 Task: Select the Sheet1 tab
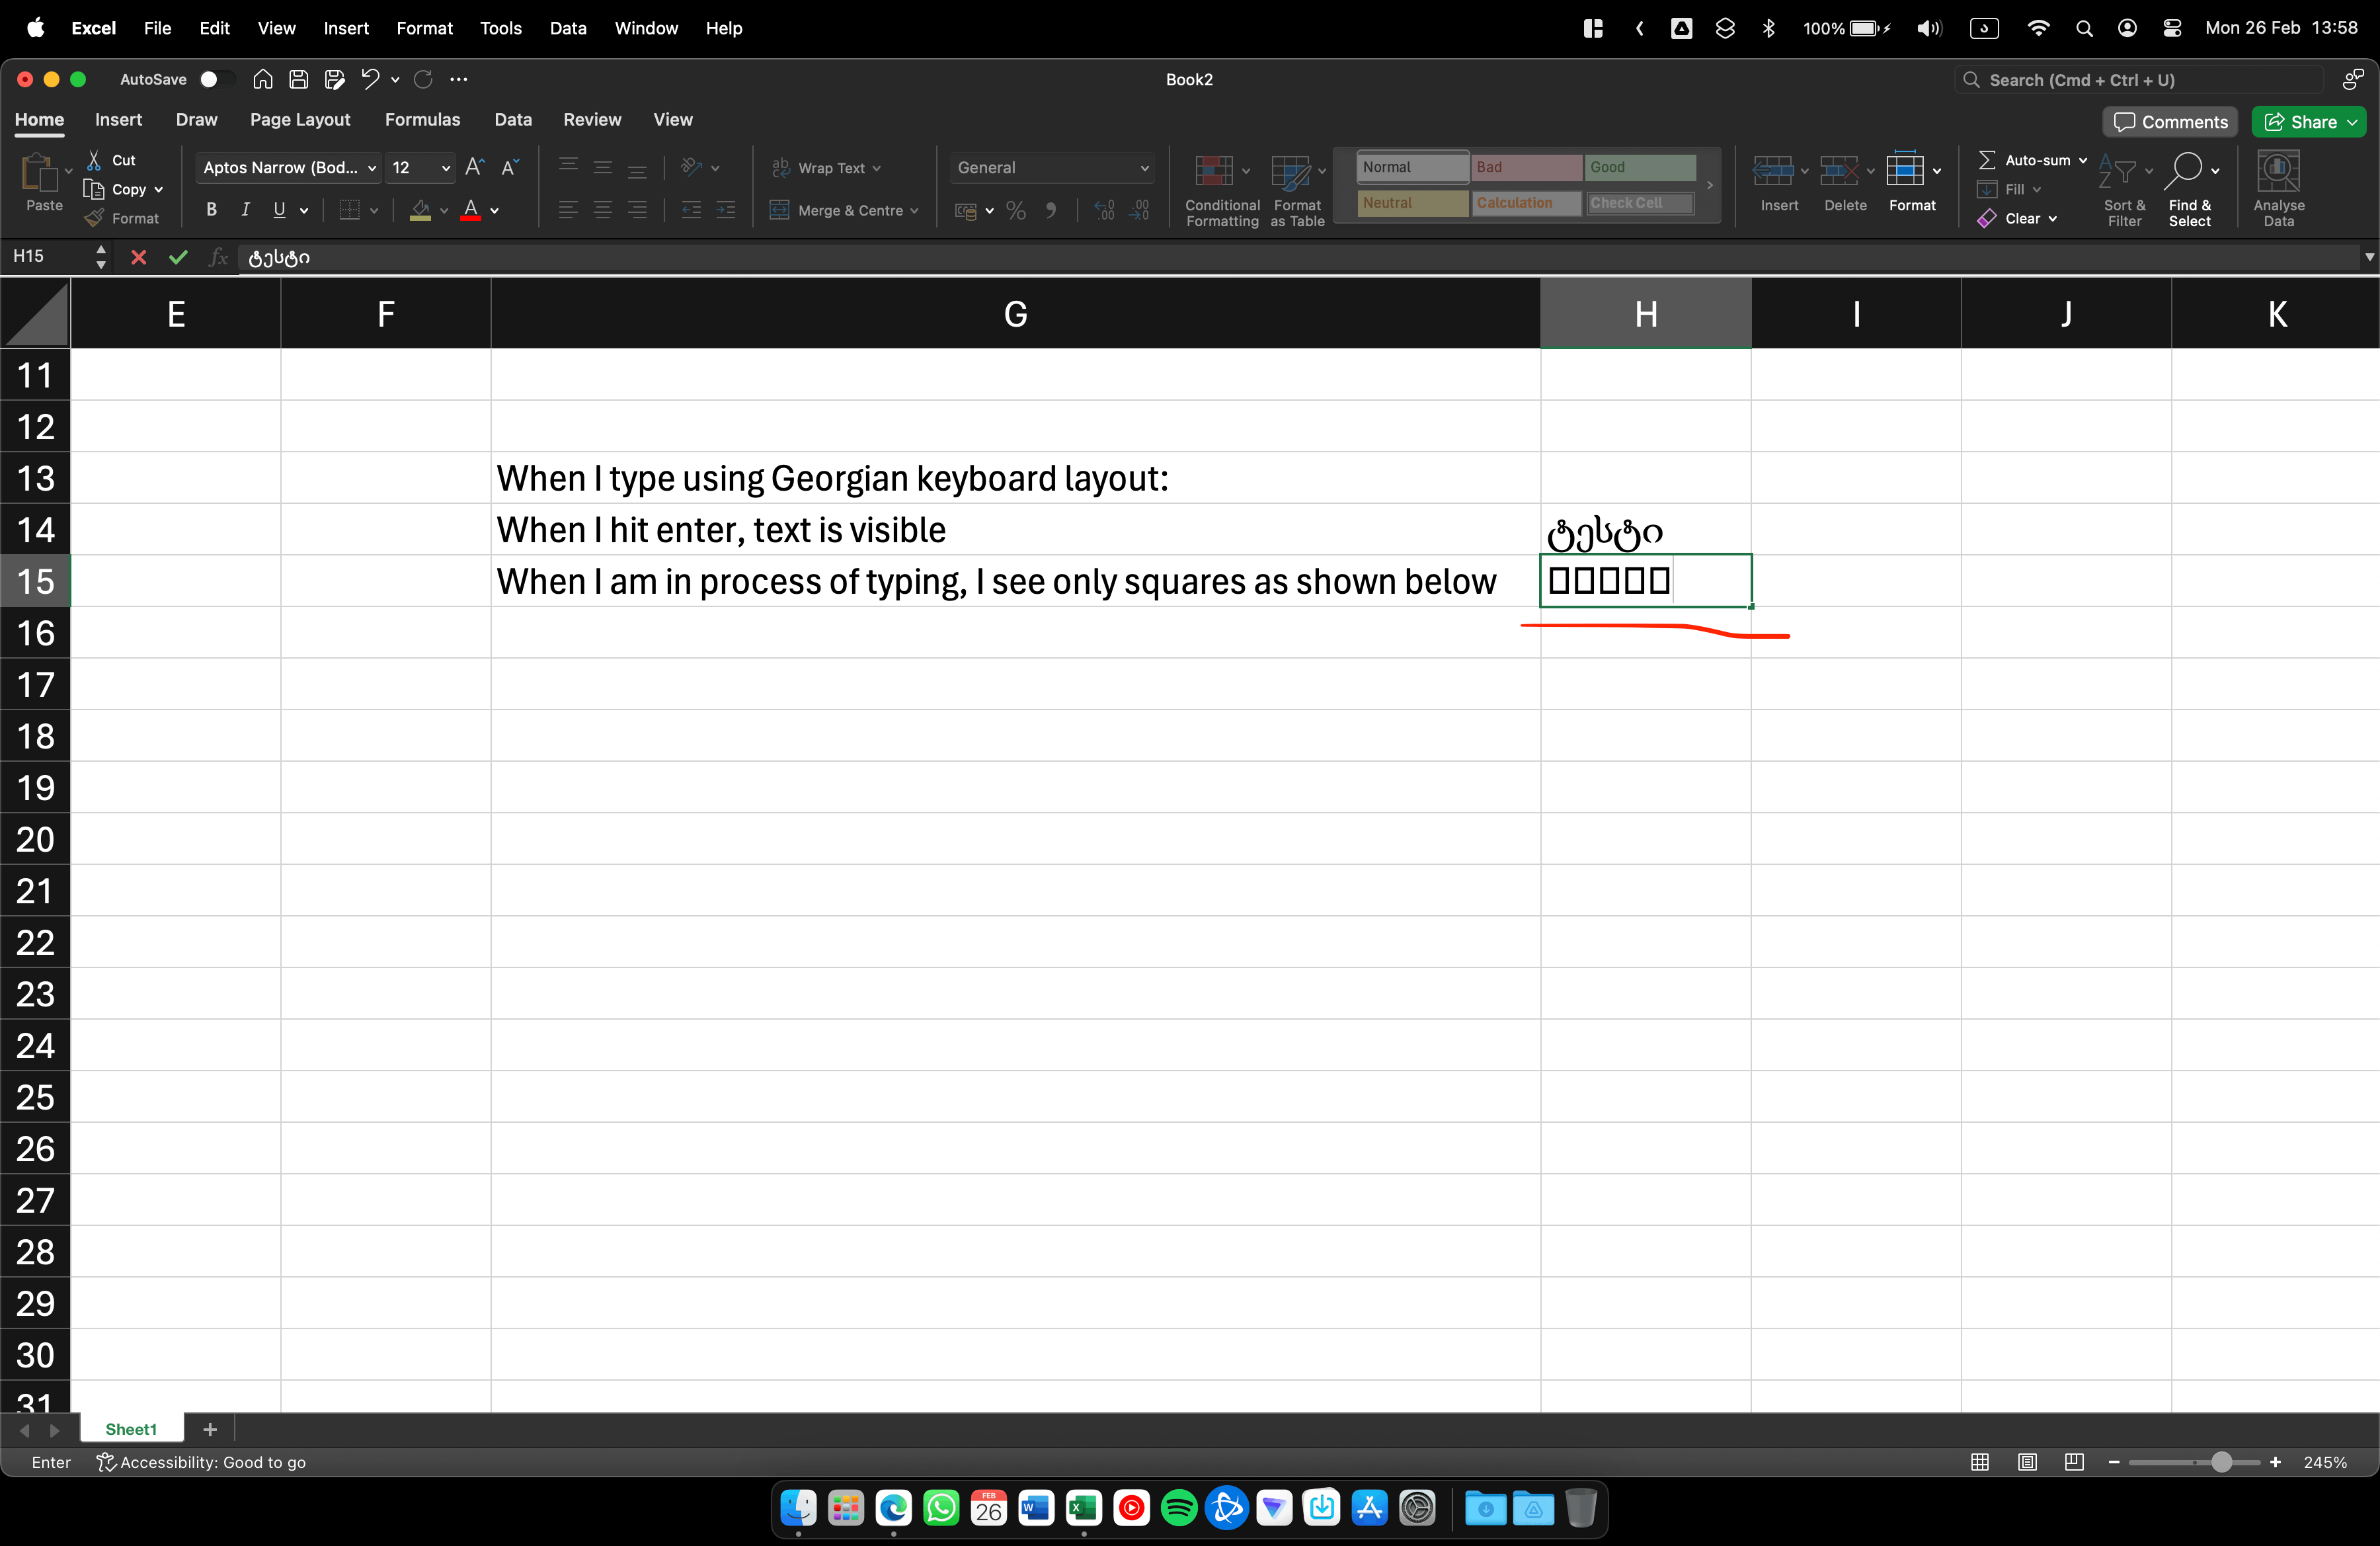pos(131,1429)
